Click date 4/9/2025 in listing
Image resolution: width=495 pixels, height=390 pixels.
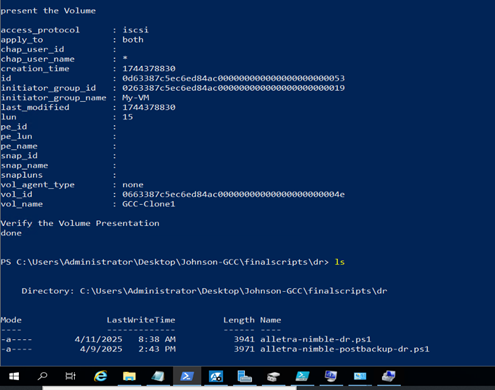(x=101, y=349)
